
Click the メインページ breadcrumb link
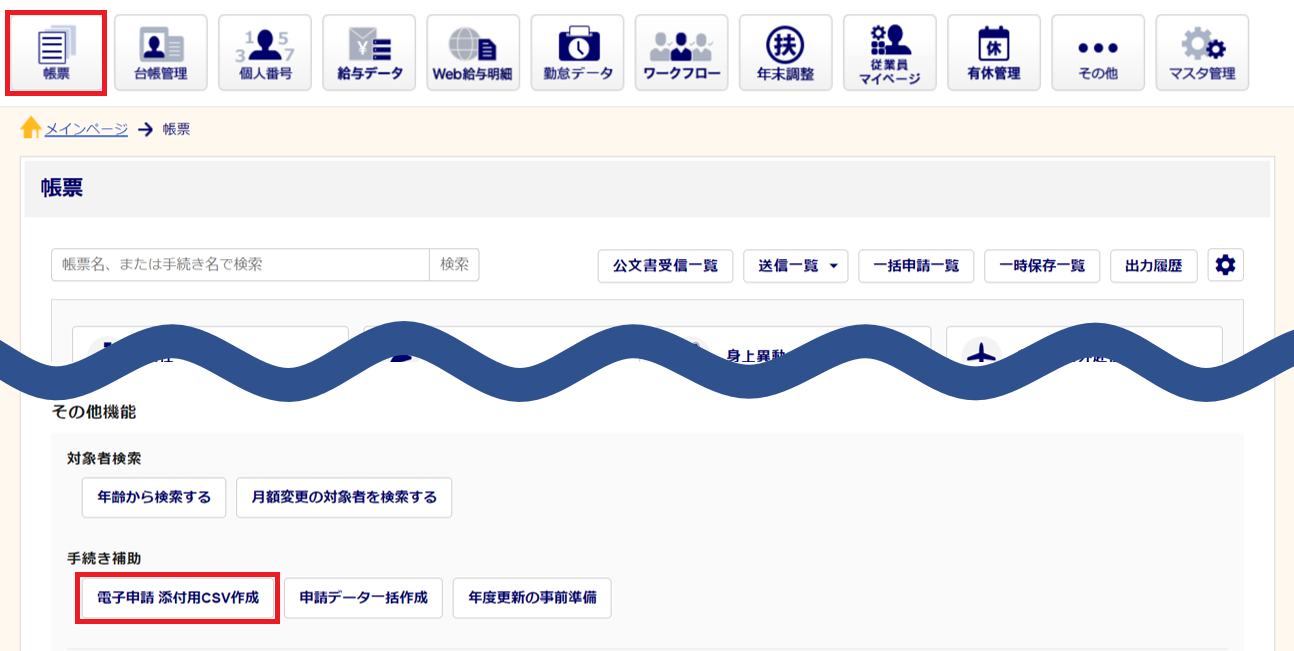(86, 129)
